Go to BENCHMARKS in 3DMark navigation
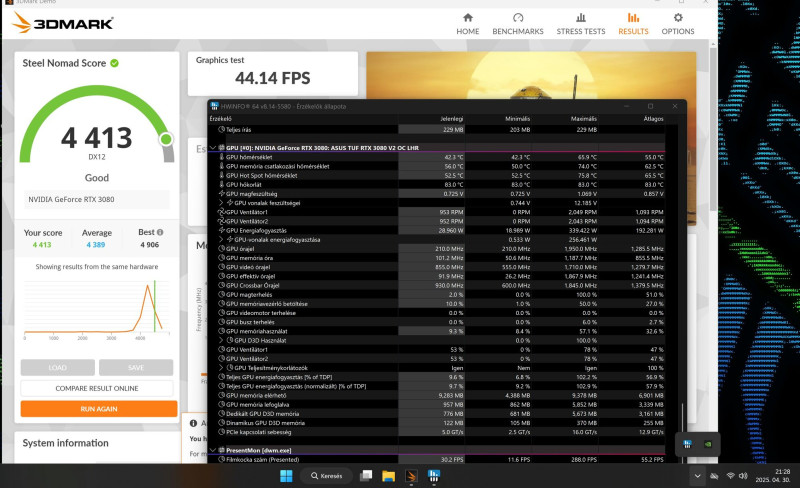 [x=517, y=24]
